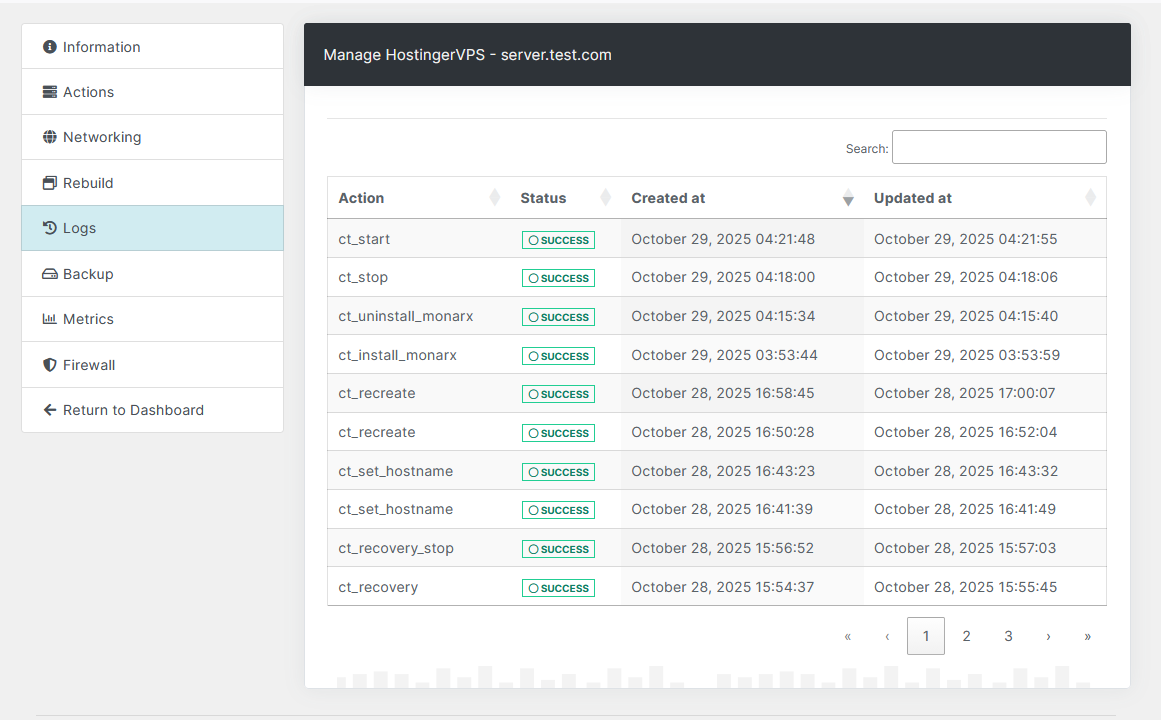Click the Backup save icon
Image resolution: width=1161 pixels, height=720 pixels.
(x=48, y=273)
